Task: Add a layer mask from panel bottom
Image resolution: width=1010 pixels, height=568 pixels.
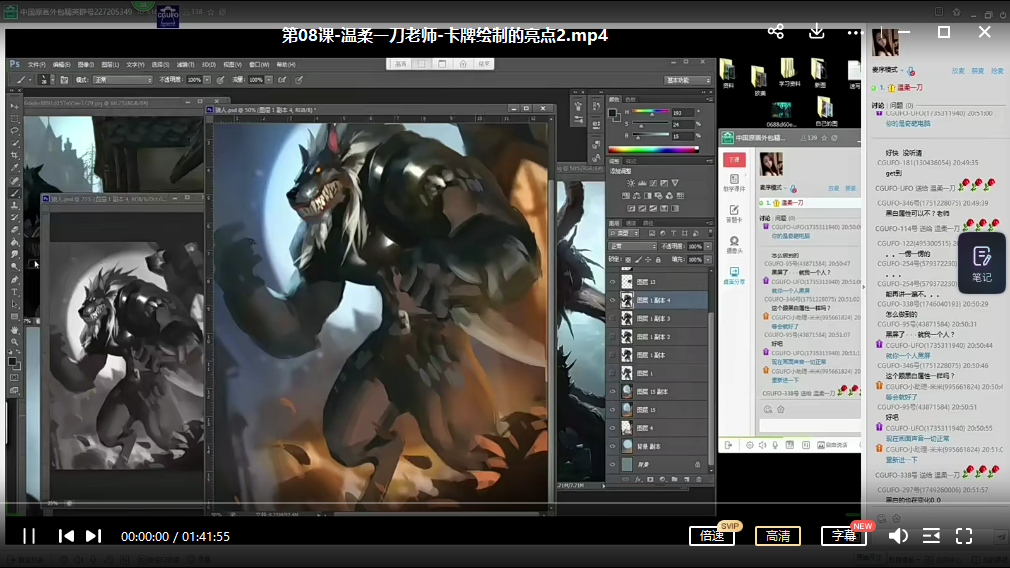Action: coord(650,480)
